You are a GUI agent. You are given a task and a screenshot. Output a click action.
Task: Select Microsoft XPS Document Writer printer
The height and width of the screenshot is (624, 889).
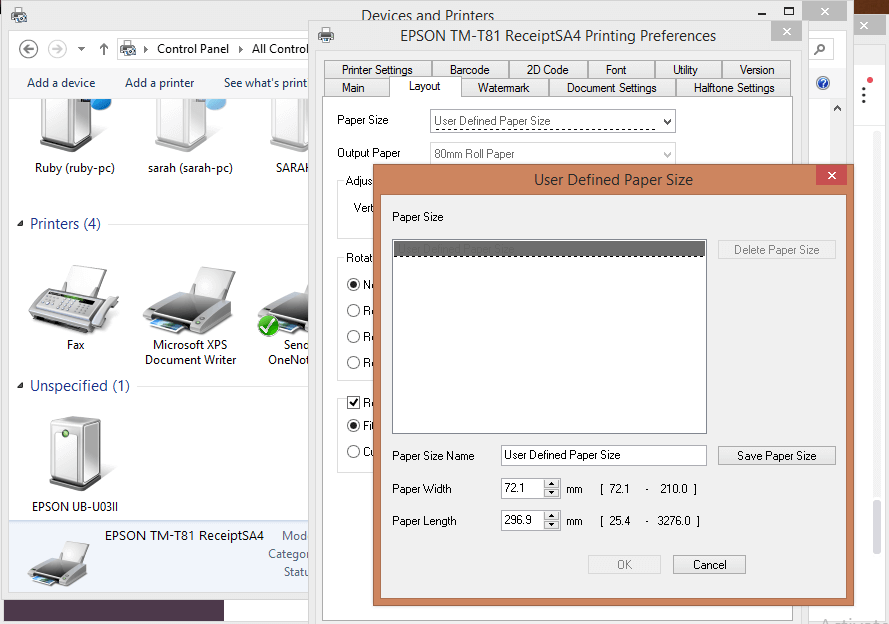point(190,300)
